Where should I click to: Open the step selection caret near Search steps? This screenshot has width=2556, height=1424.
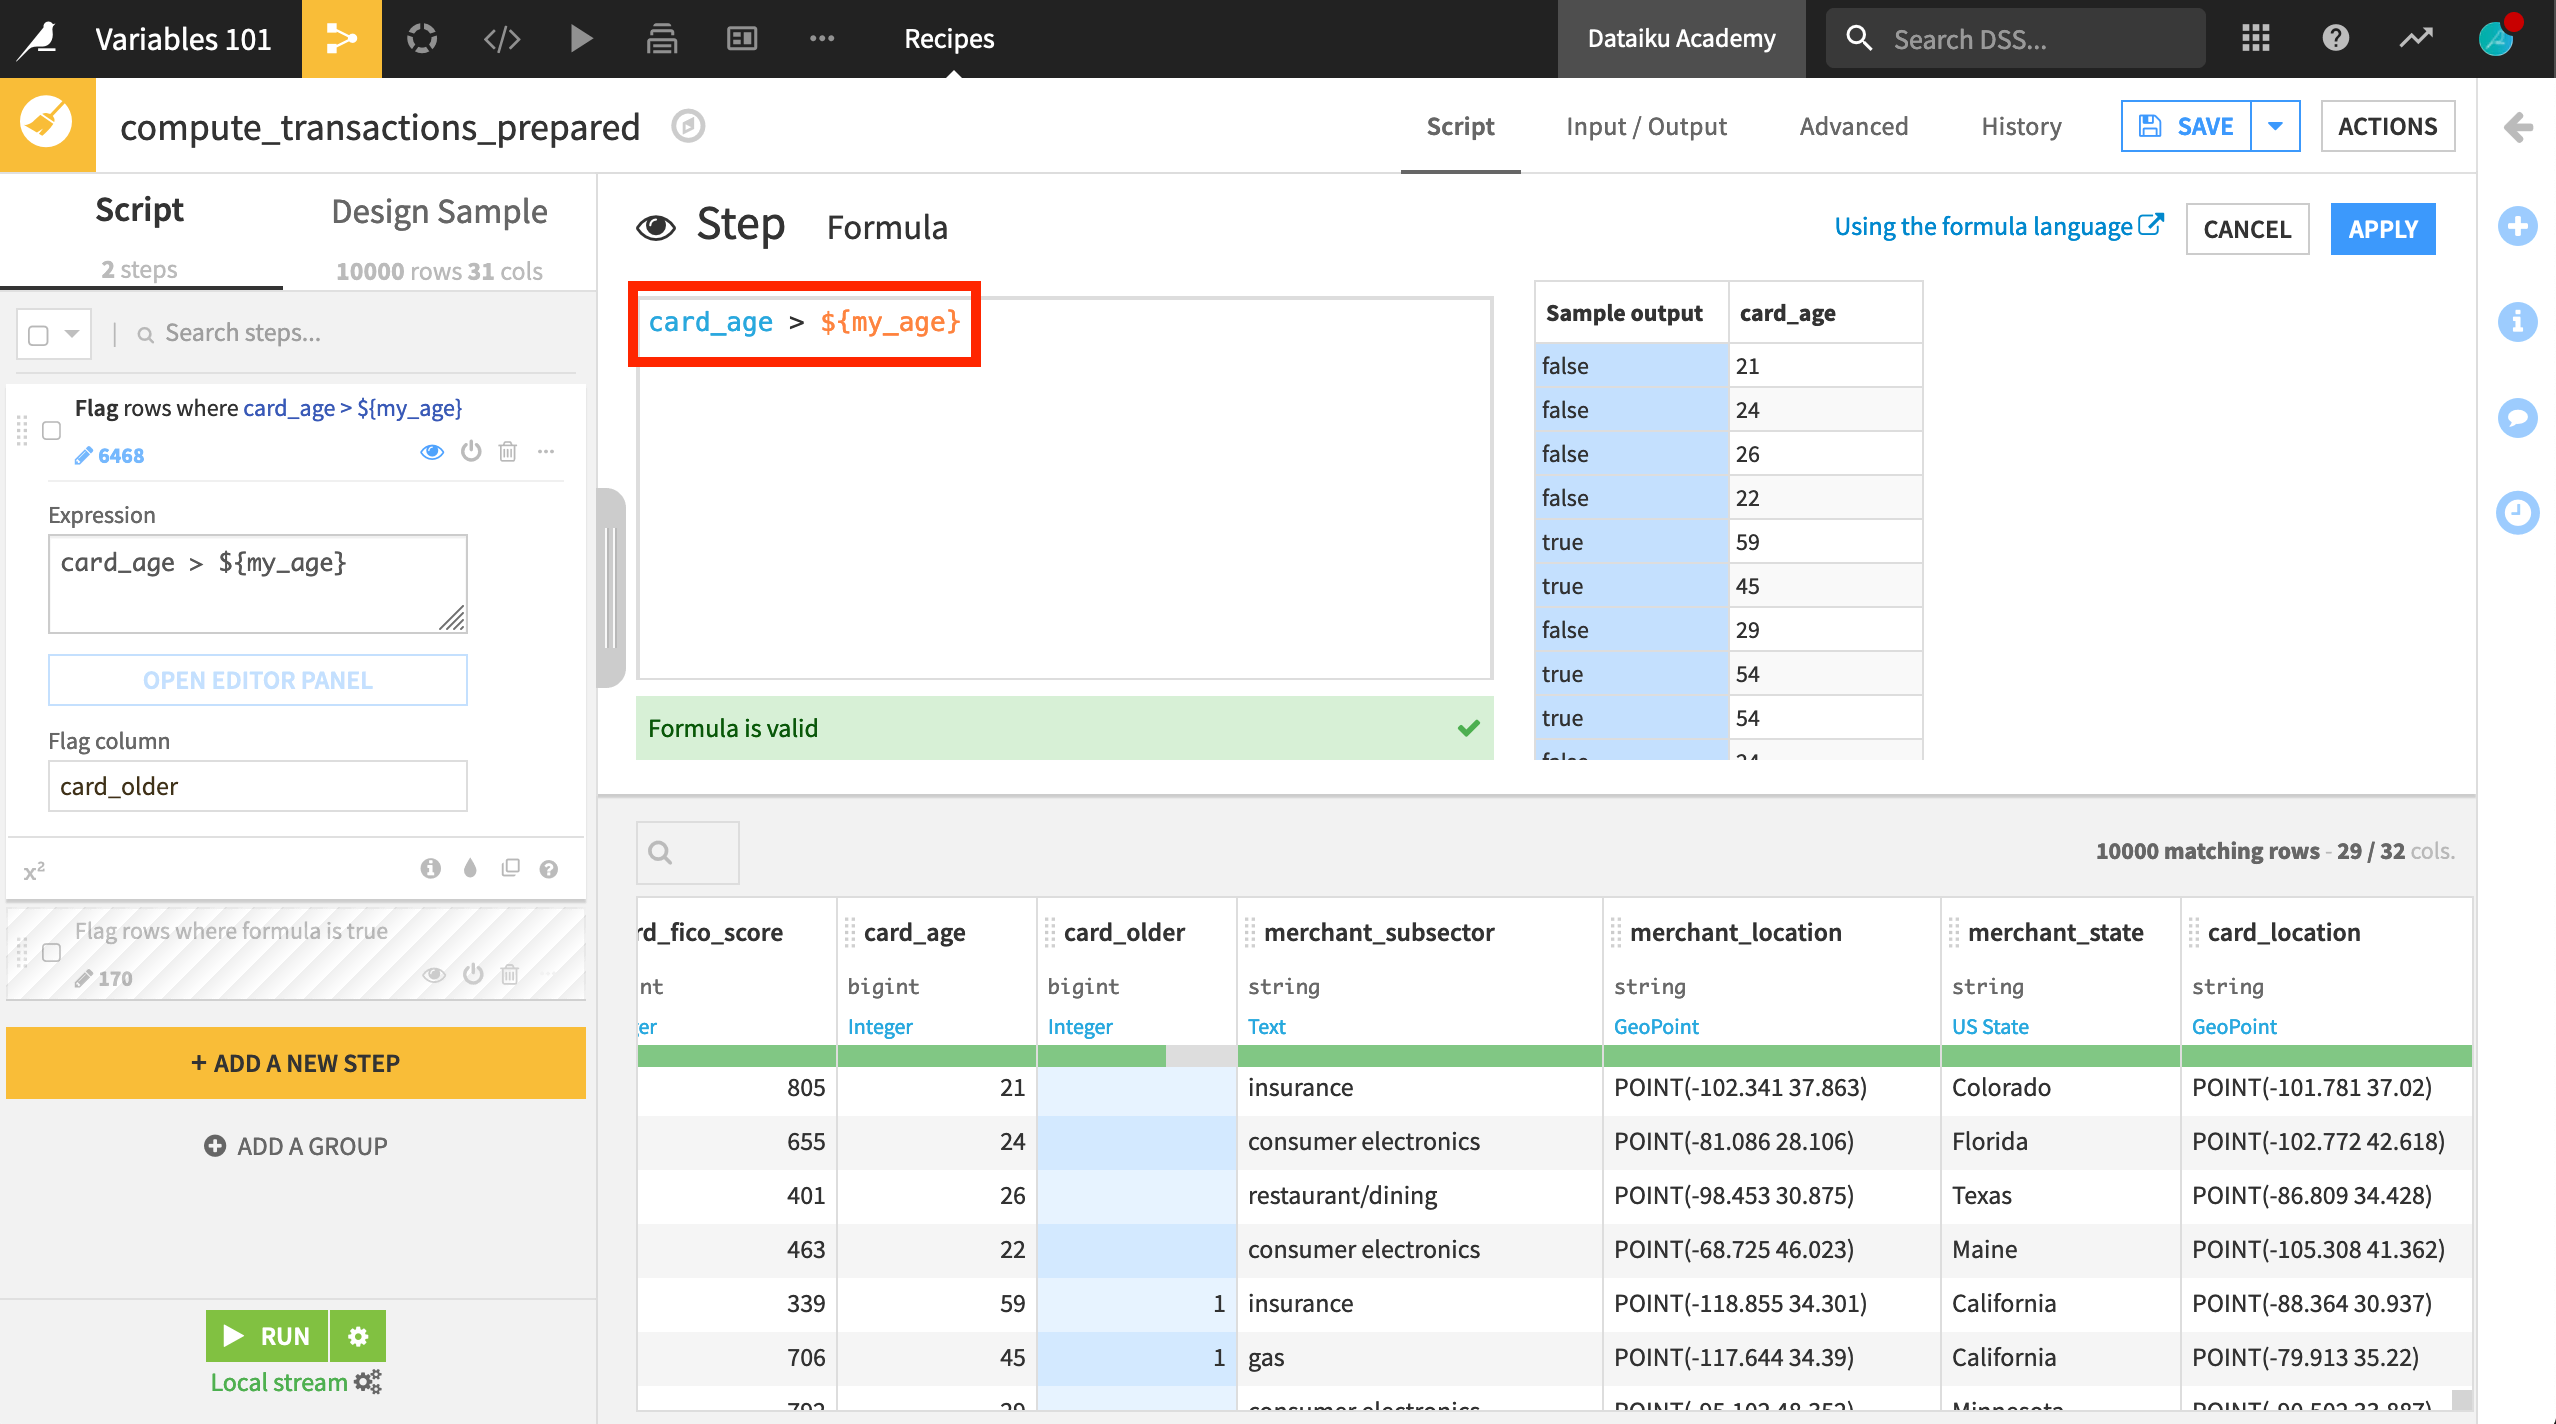click(70, 333)
